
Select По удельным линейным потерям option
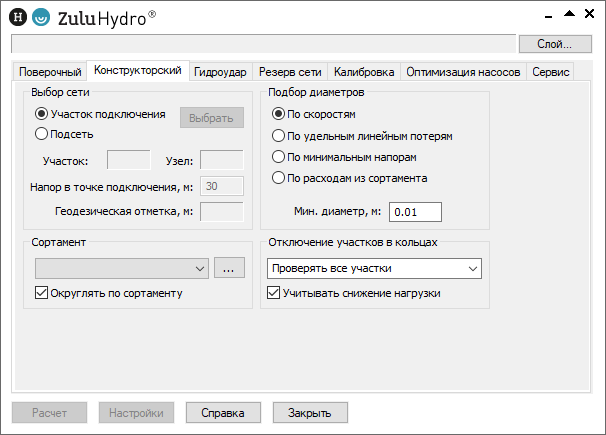pyautogui.click(x=279, y=135)
